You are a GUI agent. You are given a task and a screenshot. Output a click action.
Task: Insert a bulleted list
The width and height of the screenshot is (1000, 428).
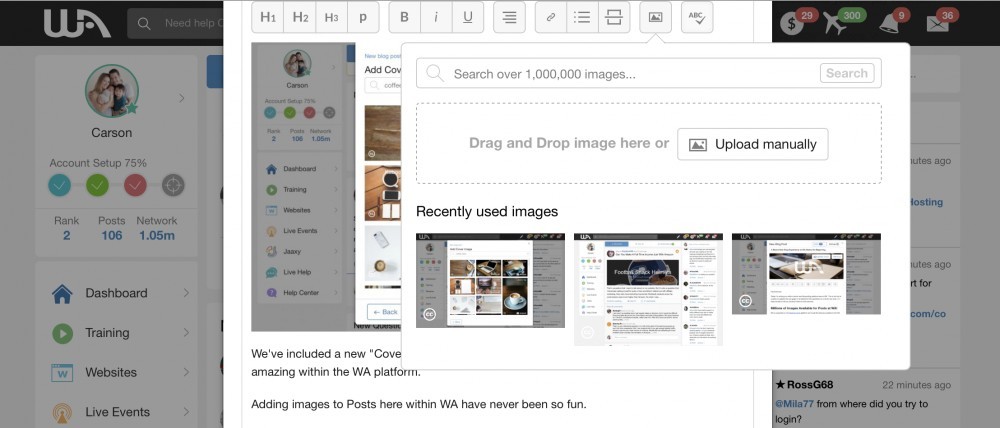click(582, 17)
